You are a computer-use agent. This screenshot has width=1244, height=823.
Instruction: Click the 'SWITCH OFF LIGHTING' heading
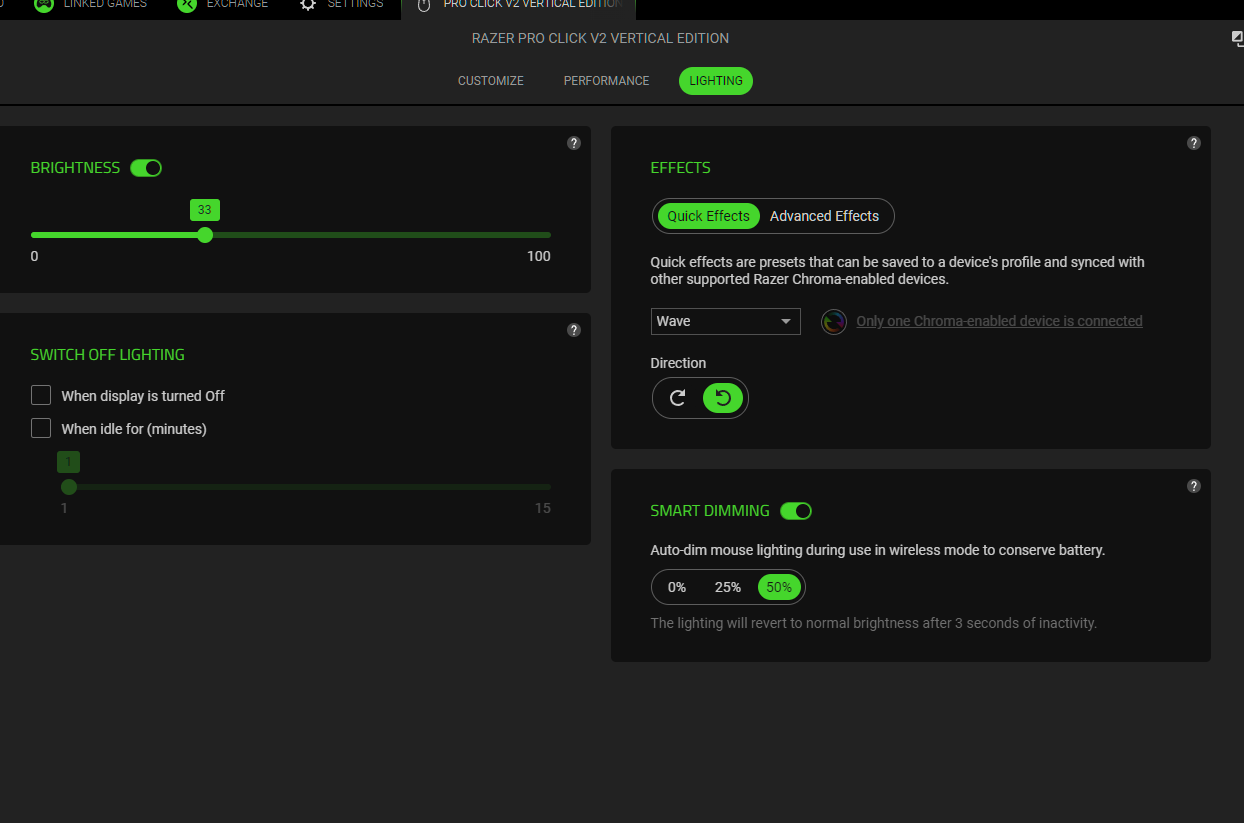[108, 355]
